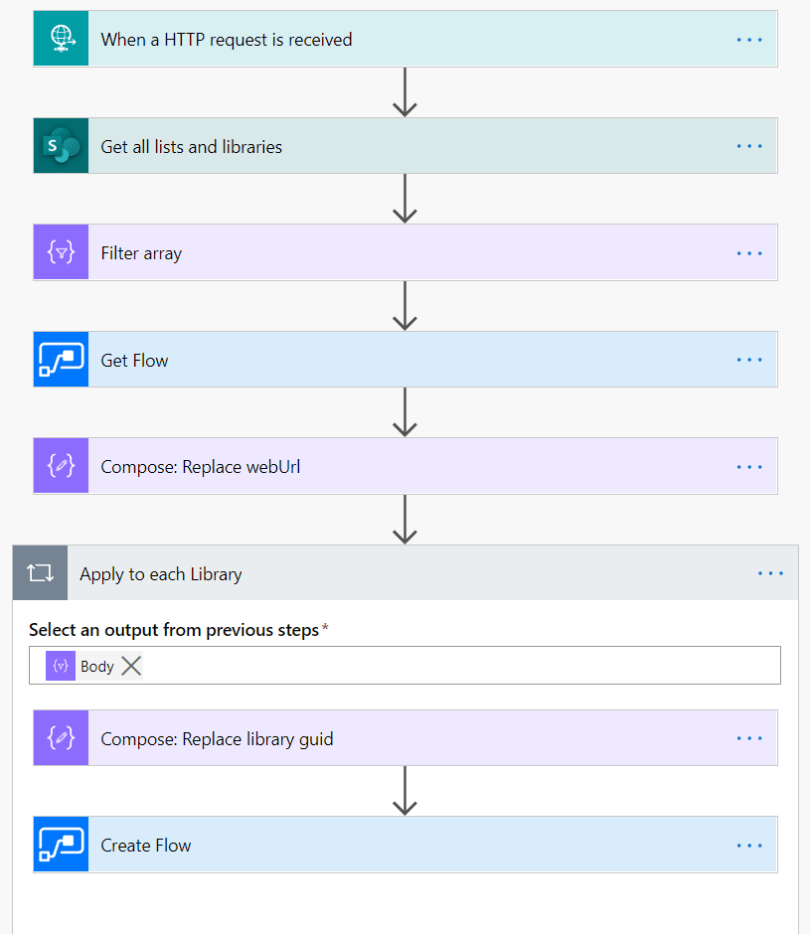Click the Apply to each loop icon
Image resolution: width=810 pixels, height=934 pixels.
40,574
